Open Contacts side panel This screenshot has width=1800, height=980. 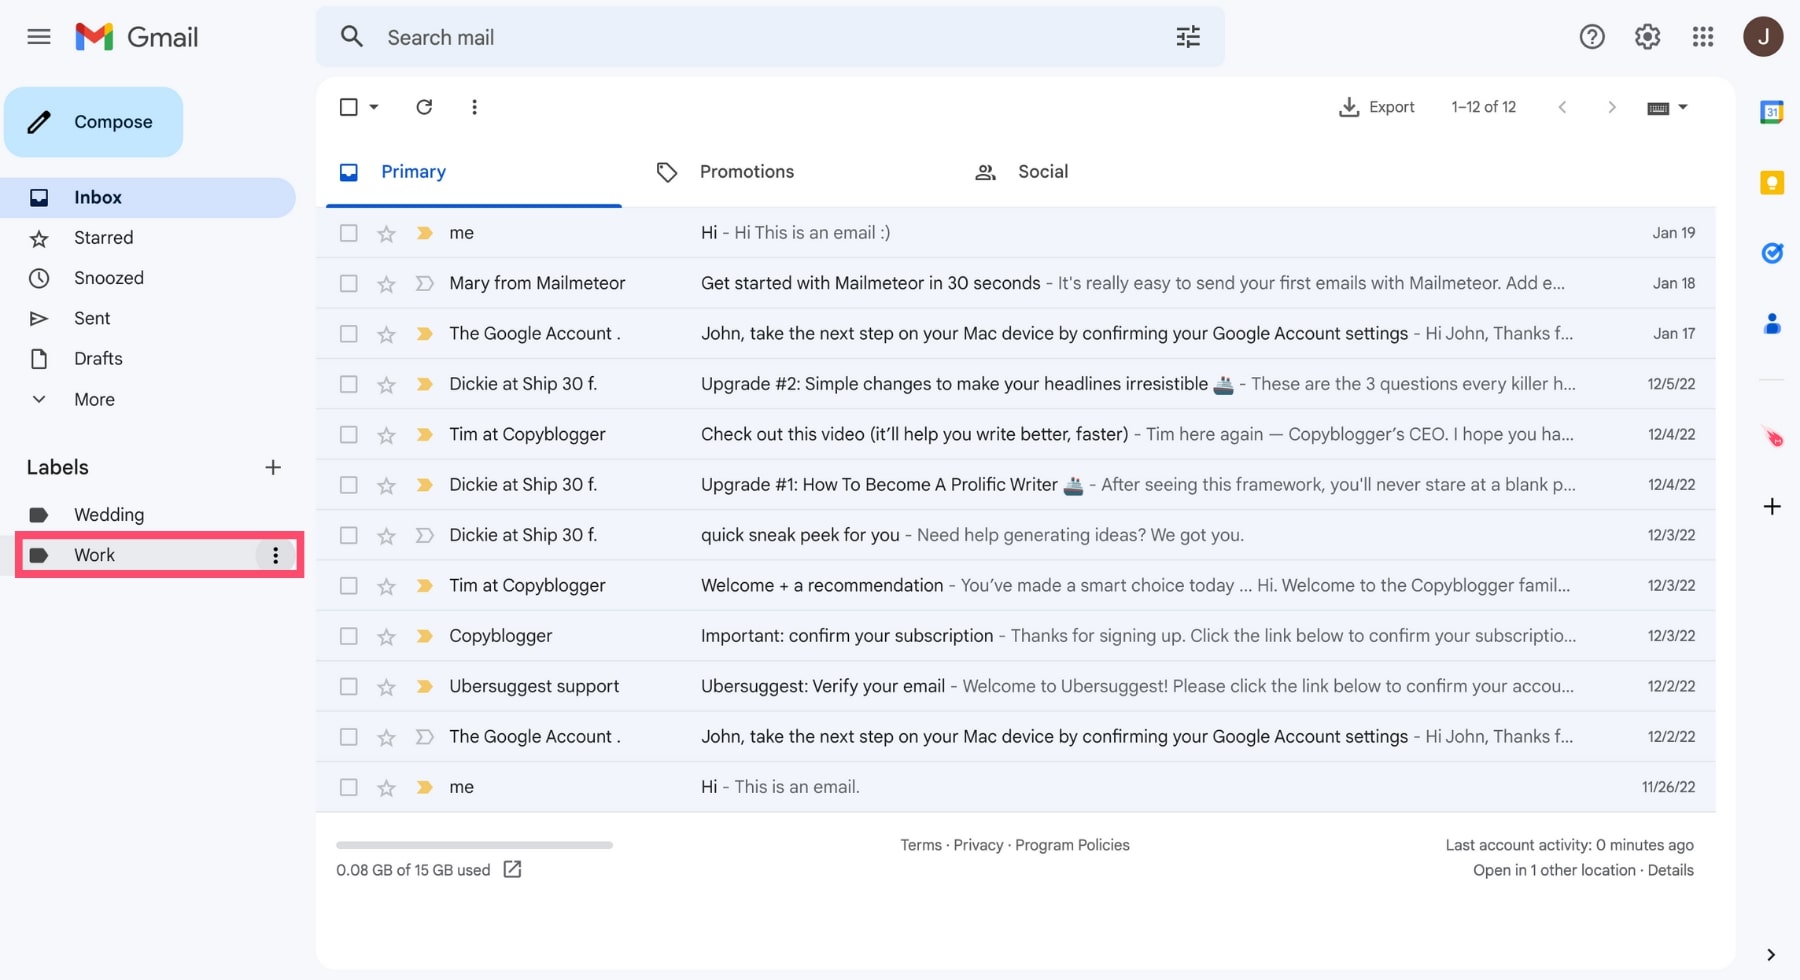(x=1772, y=324)
